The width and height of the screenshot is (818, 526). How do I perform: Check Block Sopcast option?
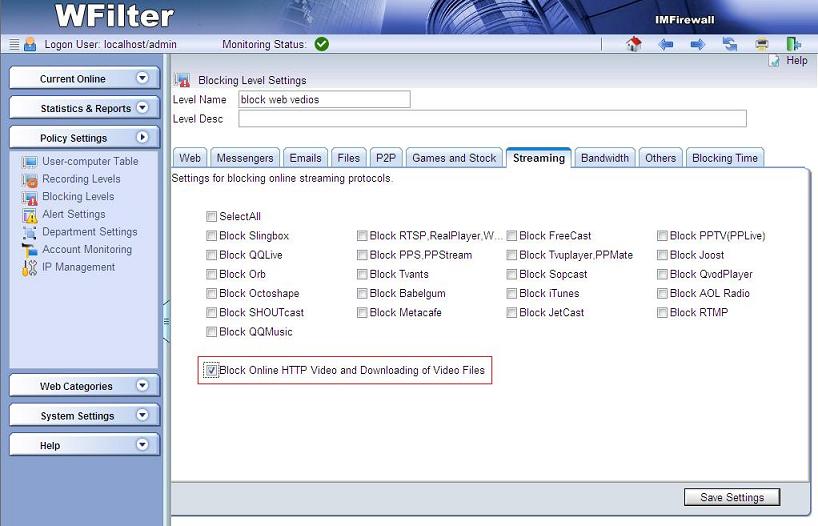(x=512, y=274)
